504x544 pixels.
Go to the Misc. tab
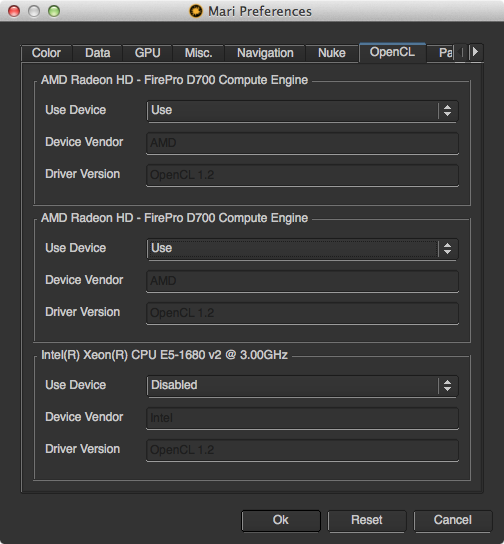[198, 53]
